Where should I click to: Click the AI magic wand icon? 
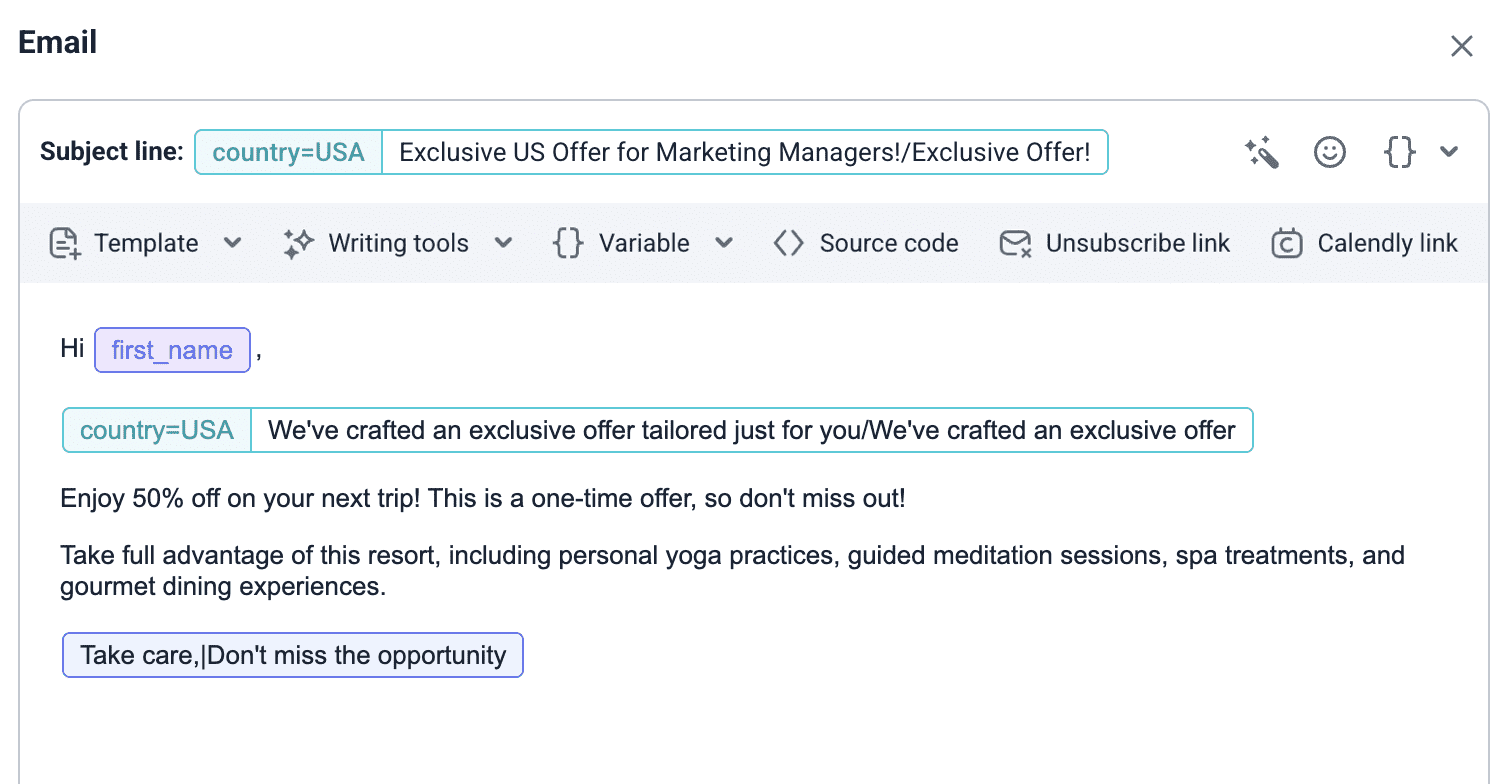click(1262, 153)
